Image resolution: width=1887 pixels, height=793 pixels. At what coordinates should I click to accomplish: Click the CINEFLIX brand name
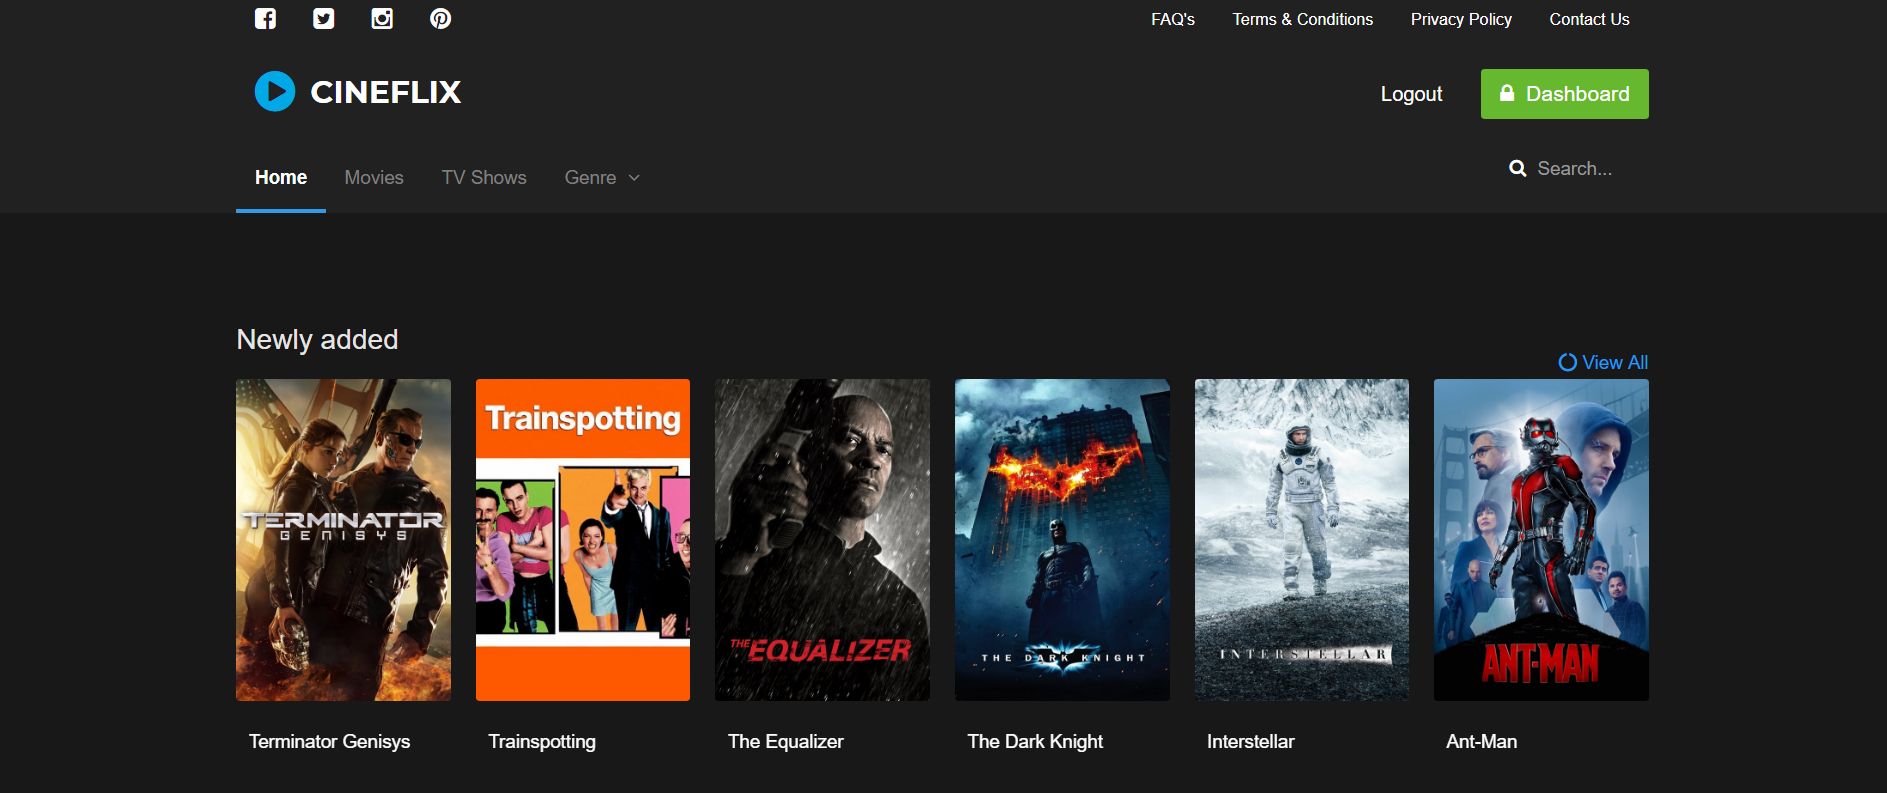coord(386,92)
